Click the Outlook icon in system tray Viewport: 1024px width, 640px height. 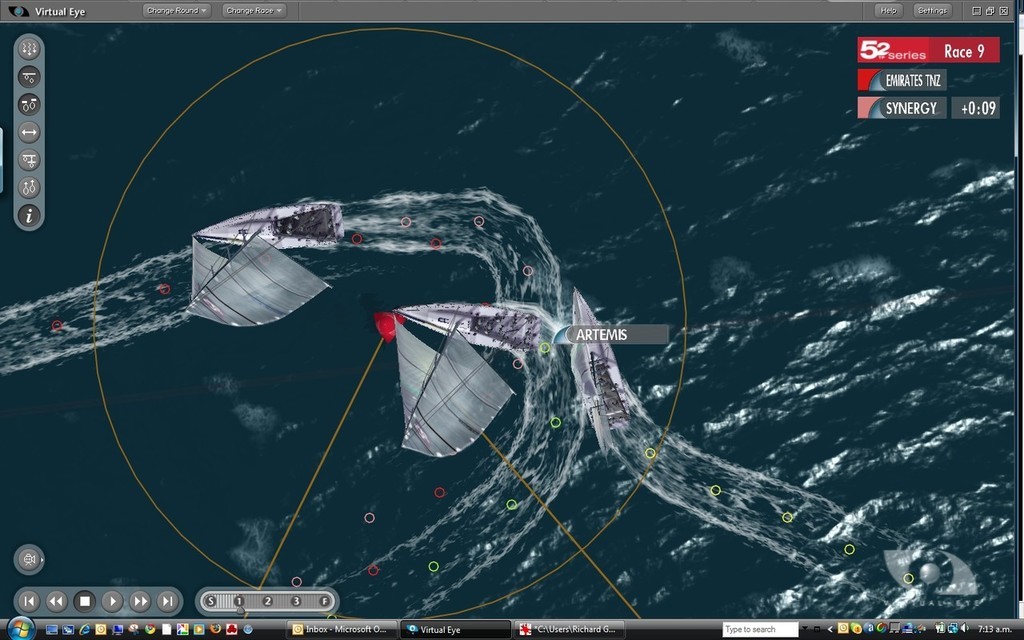pyautogui.click(x=843, y=629)
